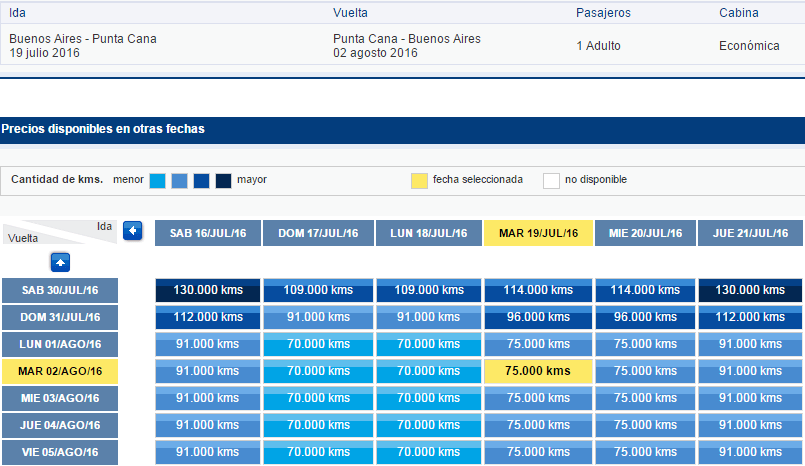Image resolution: width=805 pixels, height=466 pixels.
Task: Click the yellow fecha seleccionada swatch
Action: click(x=419, y=181)
